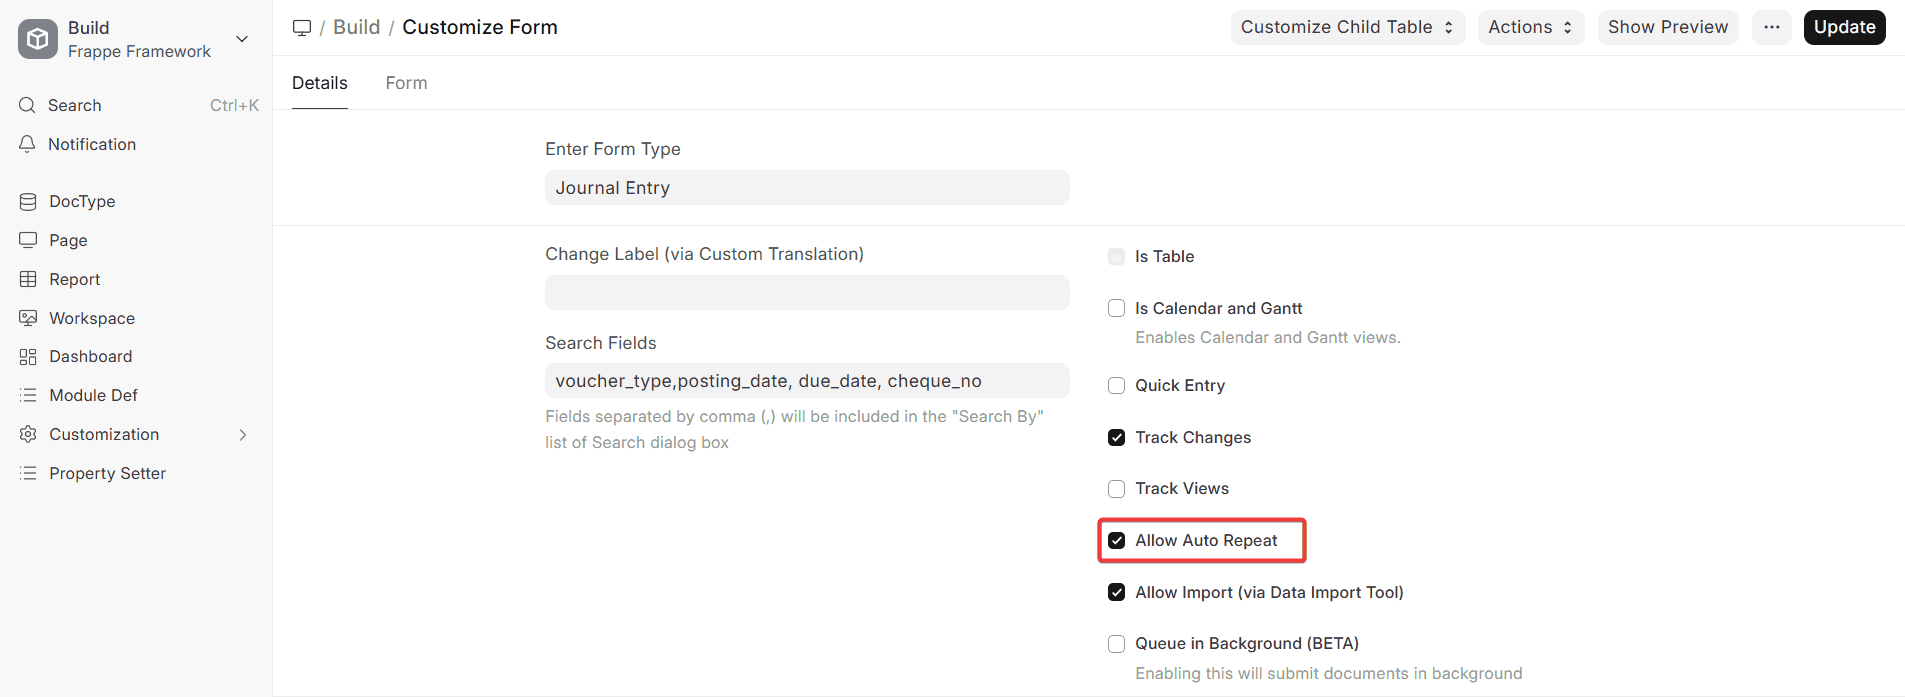Click the Property Setter list icon
Screen dimensions: 1905x697
pyautogui.click(x=28, y=473)
